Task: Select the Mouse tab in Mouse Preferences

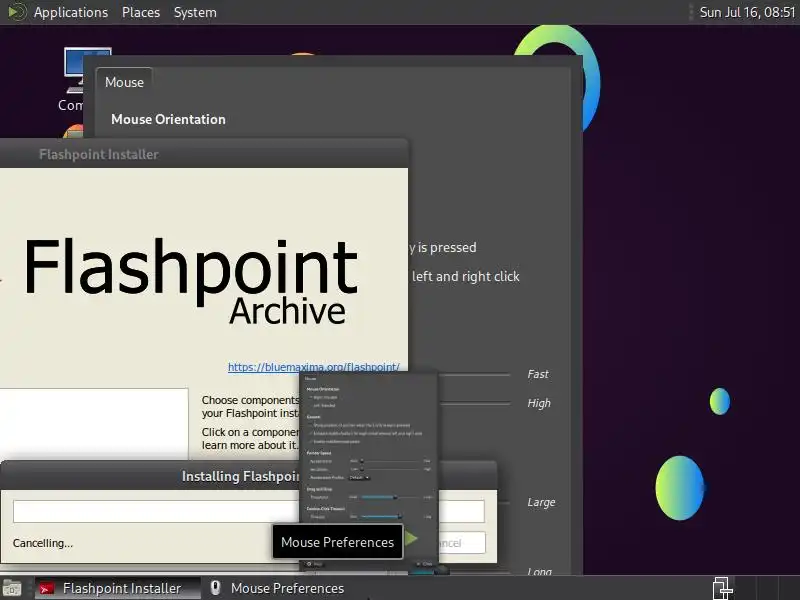Action: point(124,82)
